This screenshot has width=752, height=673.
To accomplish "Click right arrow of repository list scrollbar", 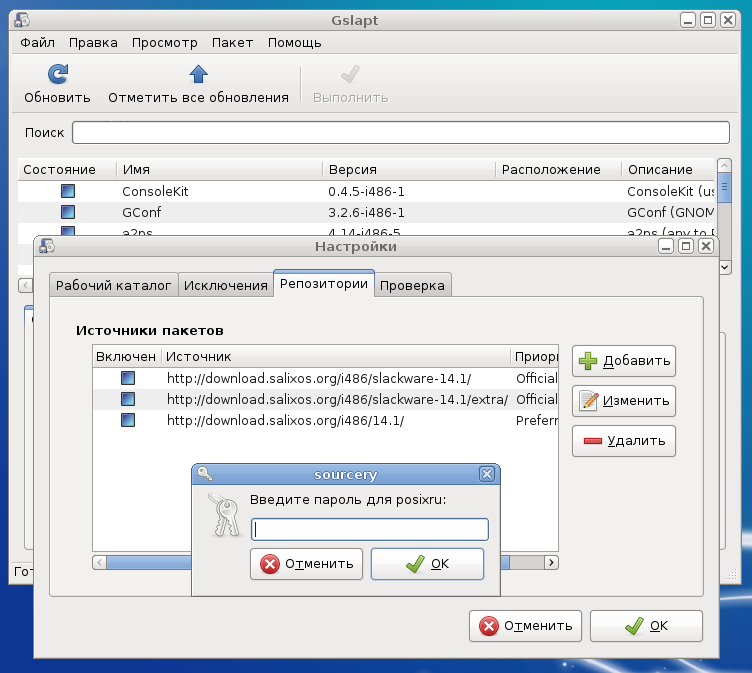I will [552, 562].
